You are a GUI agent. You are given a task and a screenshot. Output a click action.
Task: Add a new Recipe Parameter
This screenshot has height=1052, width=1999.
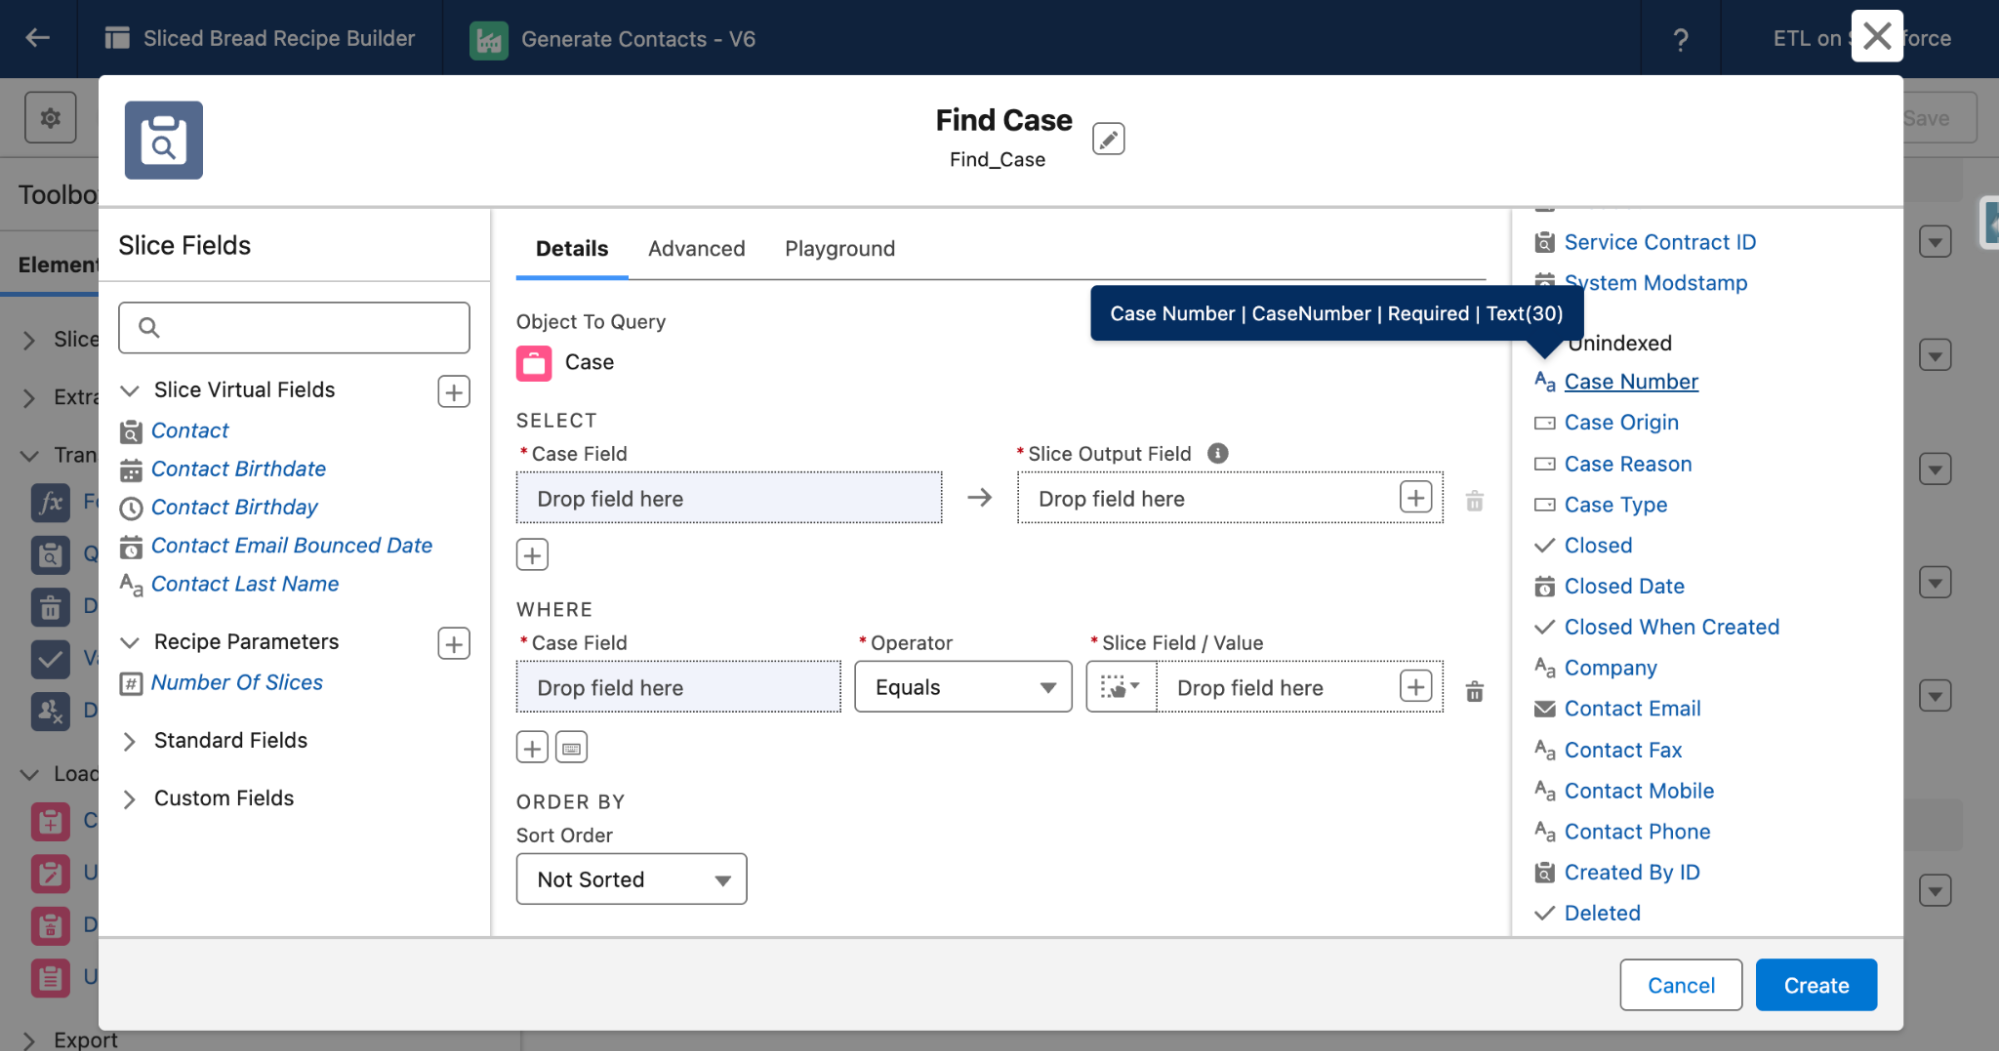point(454,644)
